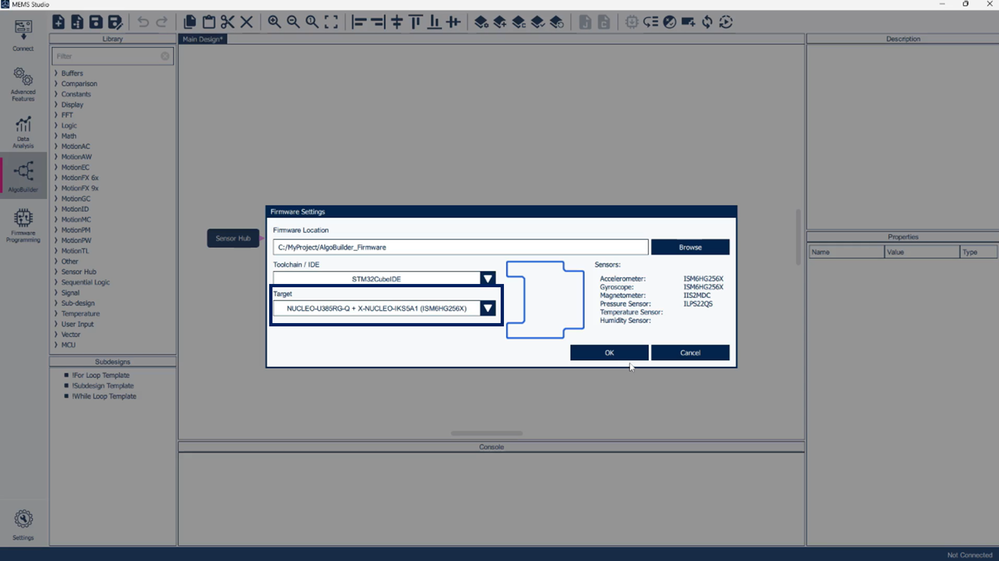Click the Align Left icon

359,22
